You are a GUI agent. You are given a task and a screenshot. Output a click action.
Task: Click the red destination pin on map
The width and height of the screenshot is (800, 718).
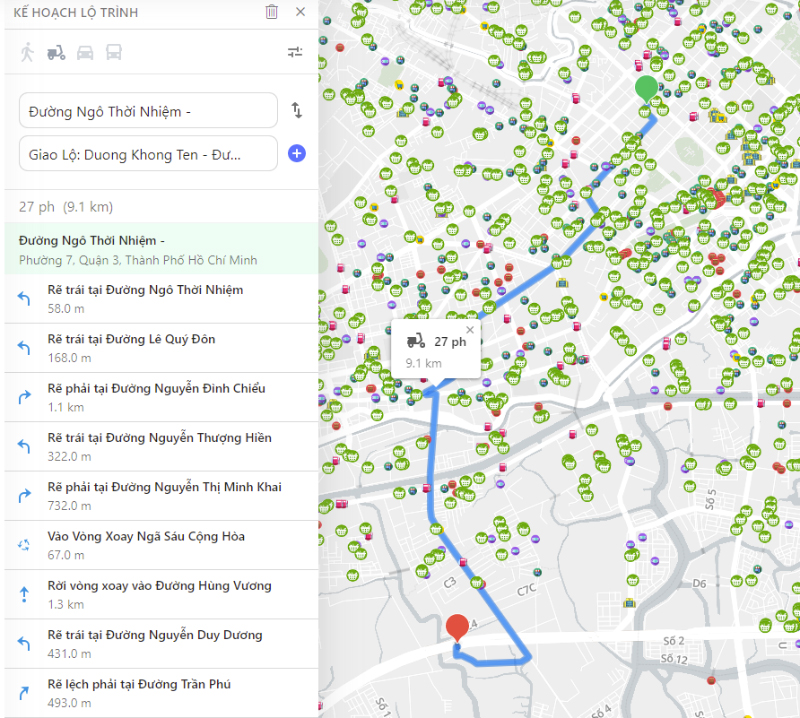458,627
